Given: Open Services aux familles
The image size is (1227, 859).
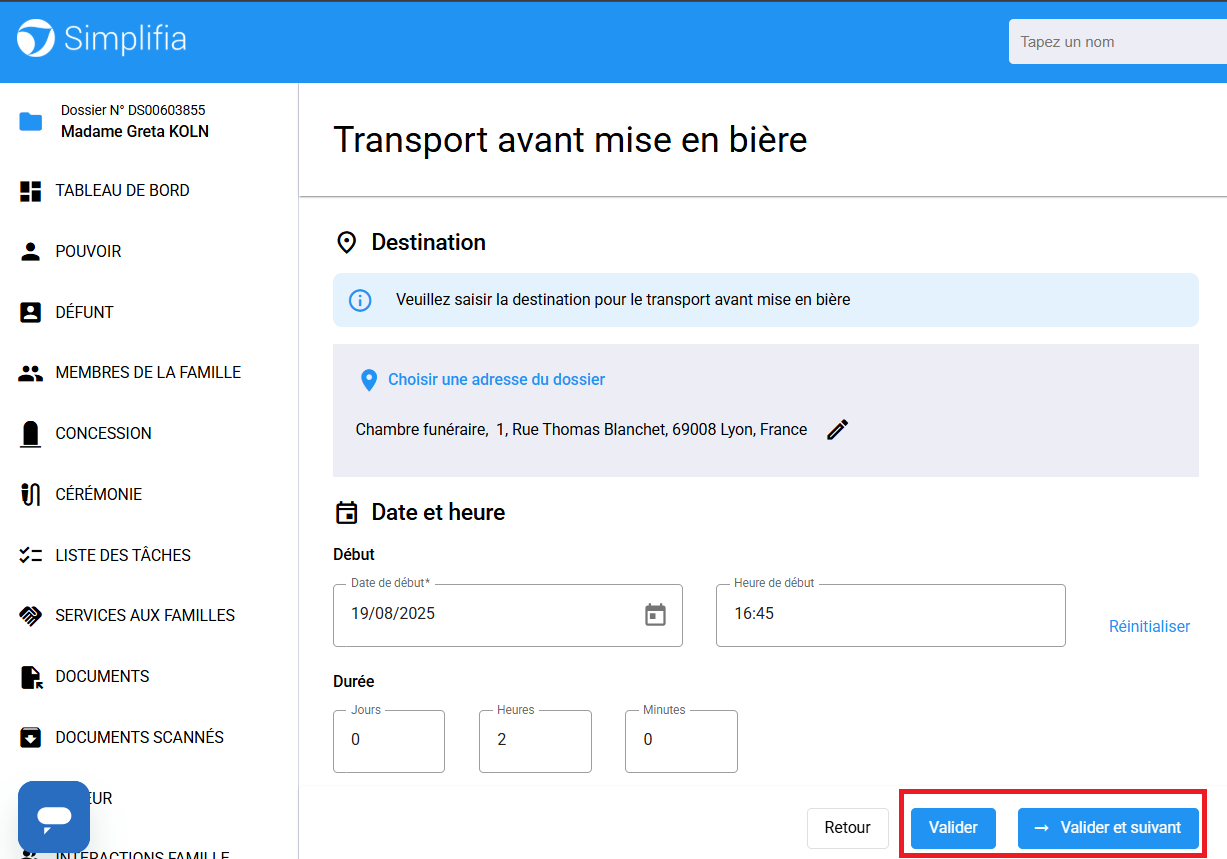Looking at the screenshot, I should click(x=145, y=616).
